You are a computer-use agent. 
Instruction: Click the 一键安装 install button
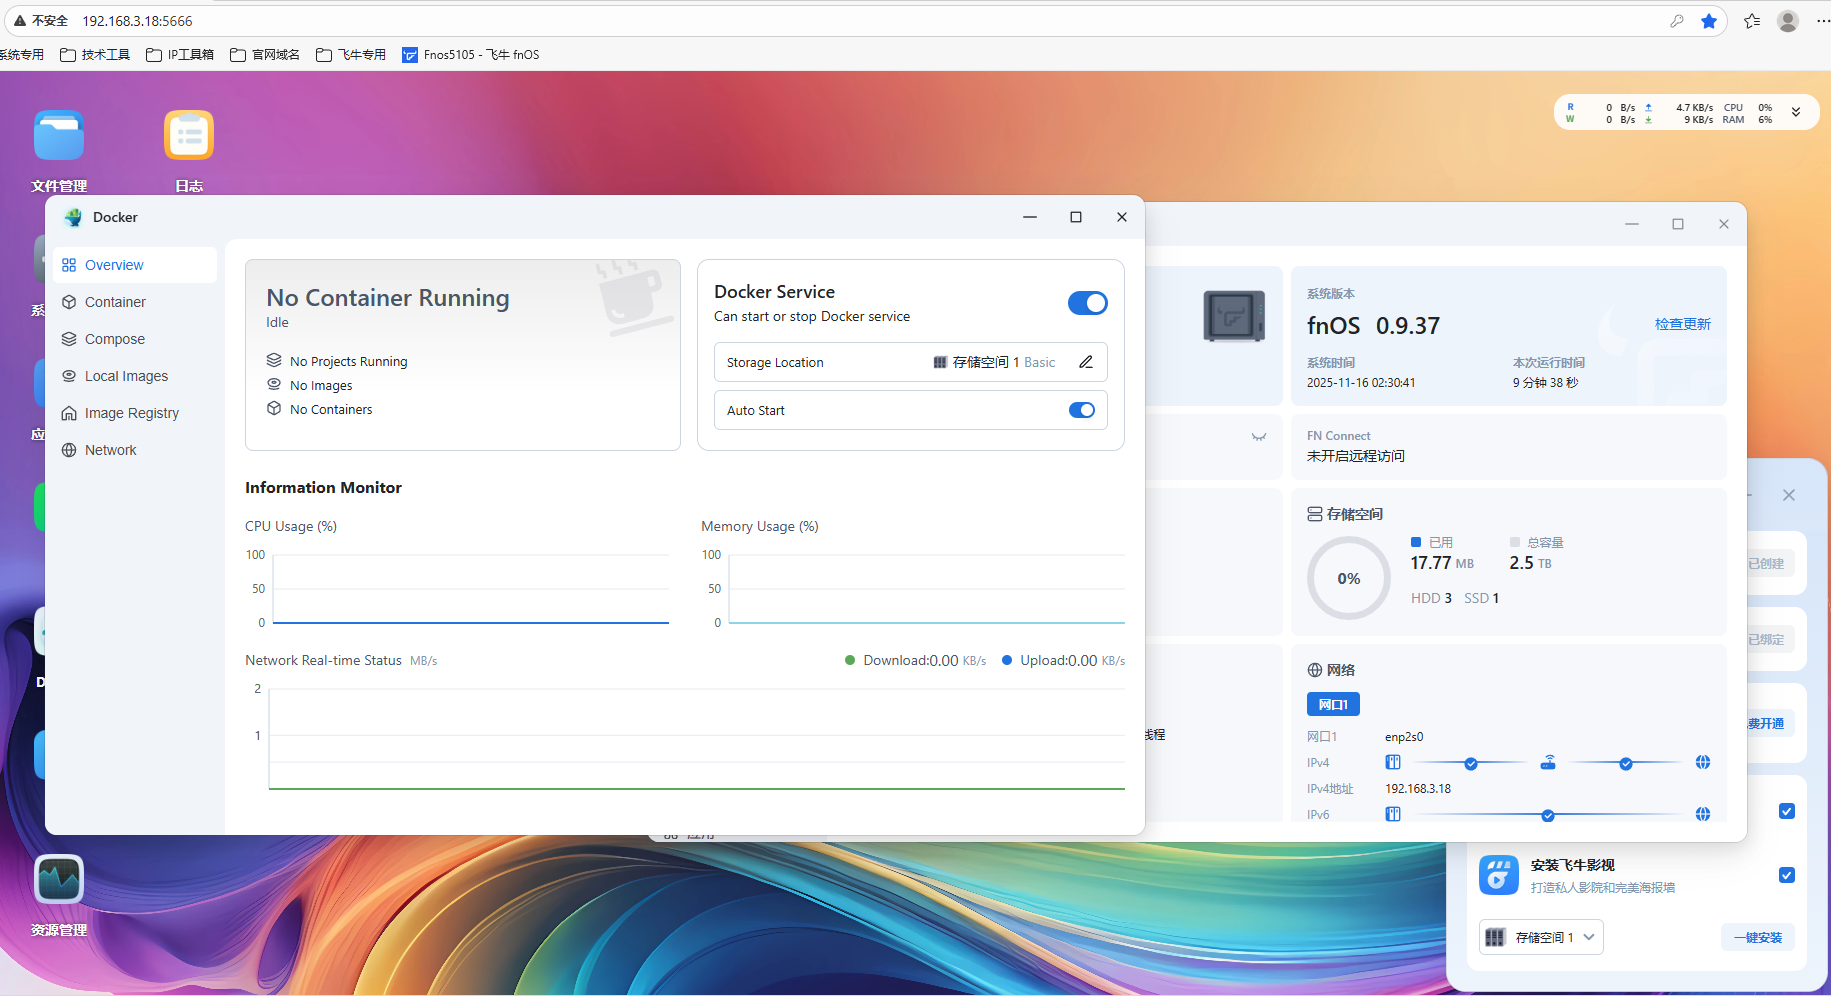(x=1758, y=937)
